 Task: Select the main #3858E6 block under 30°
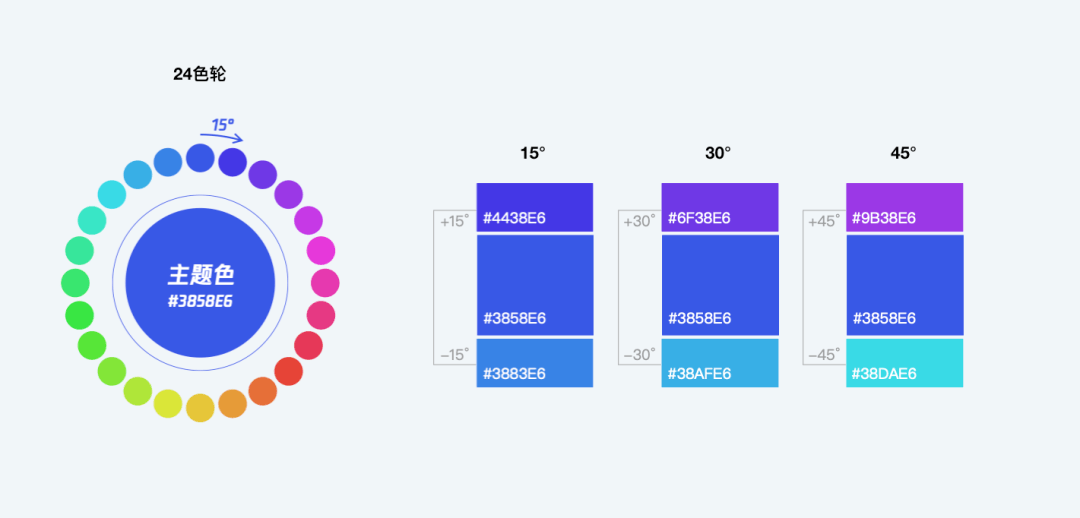point(720,285)
